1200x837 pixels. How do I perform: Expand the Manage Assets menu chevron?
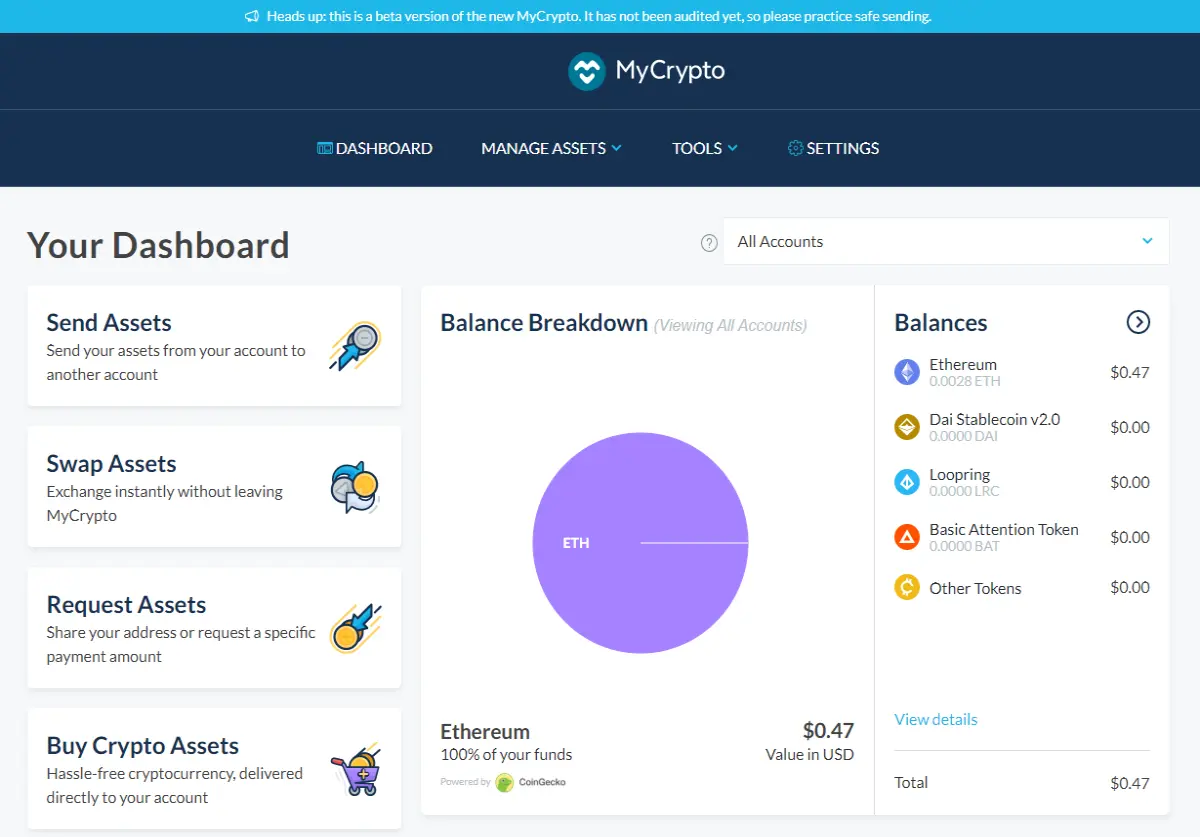(x=616, y=148)
